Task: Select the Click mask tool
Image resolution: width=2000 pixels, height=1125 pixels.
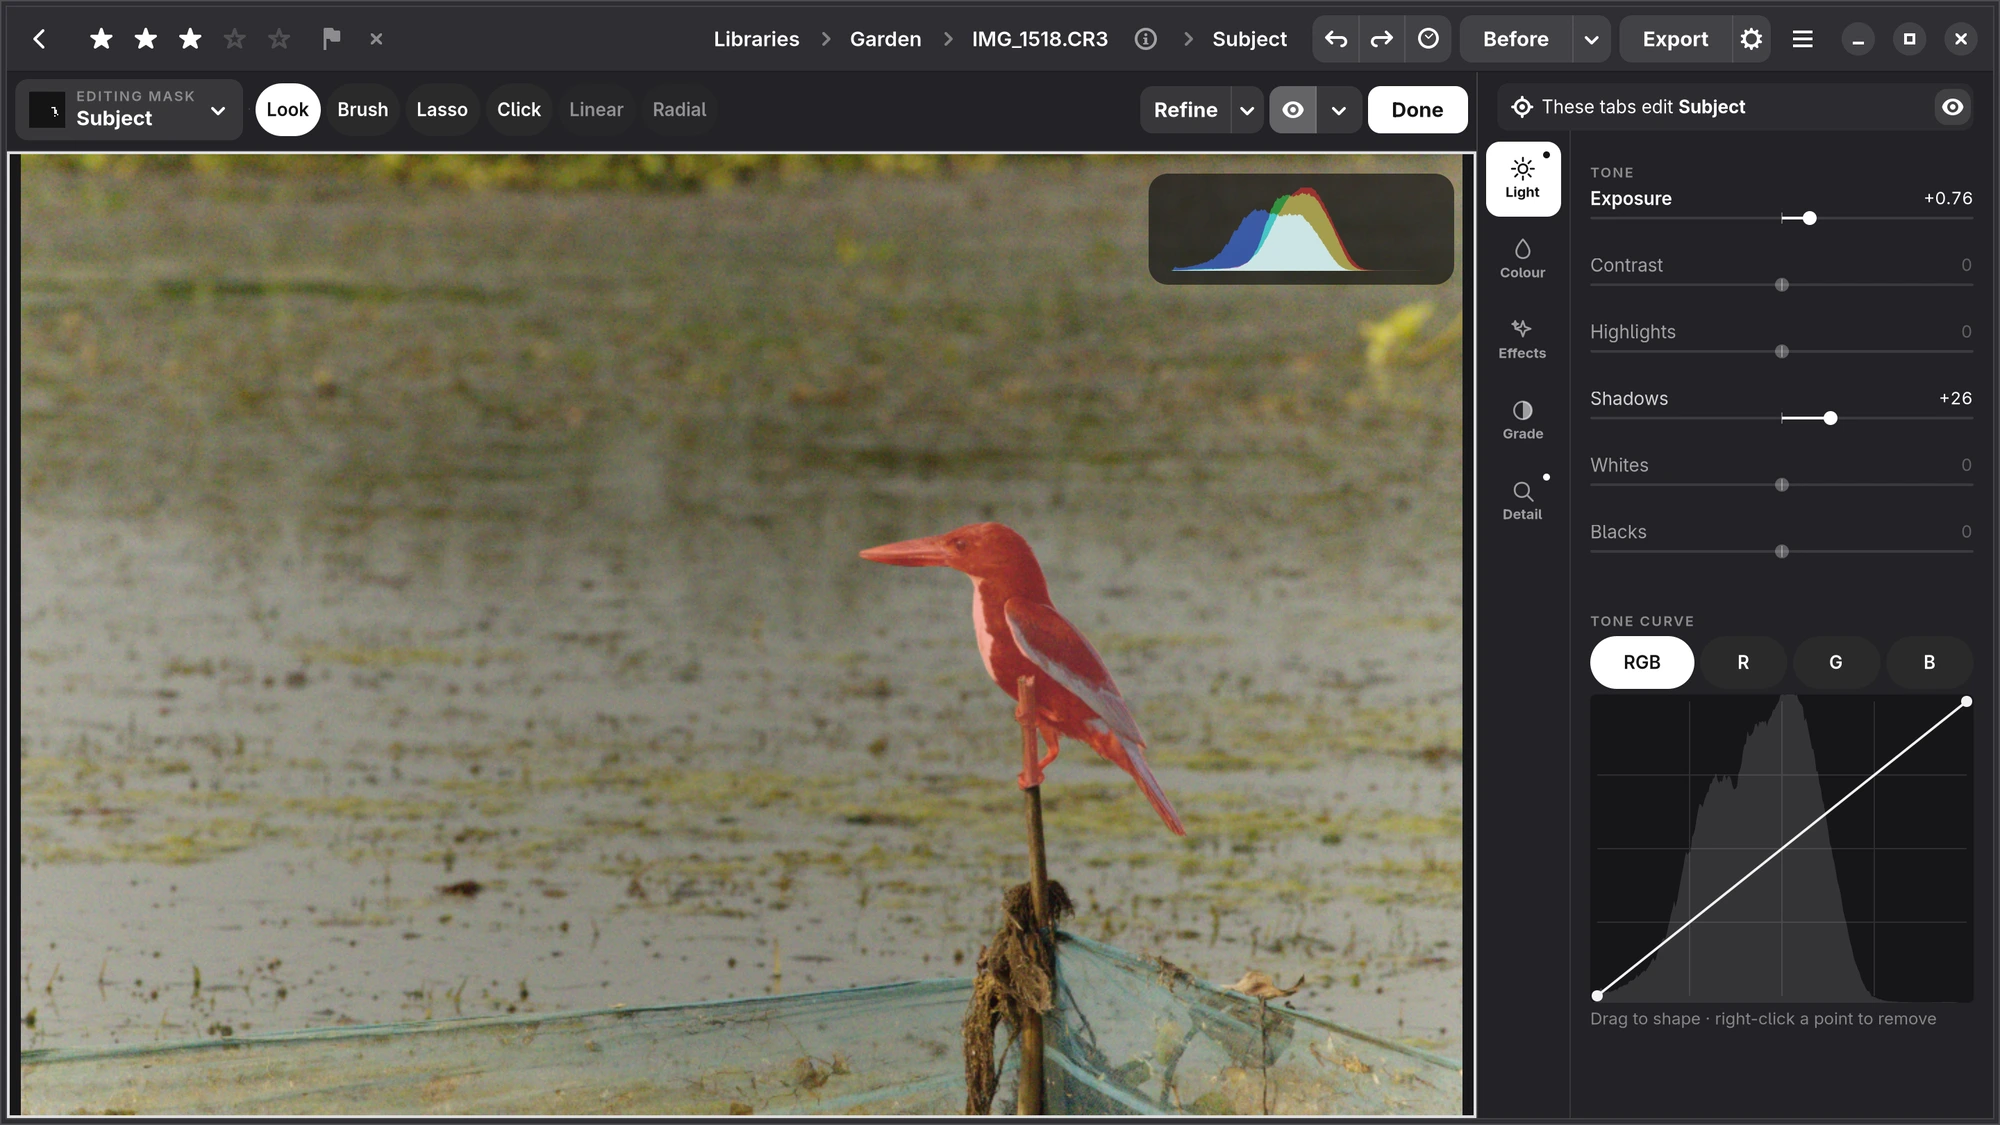Action: tap(519, 110)
